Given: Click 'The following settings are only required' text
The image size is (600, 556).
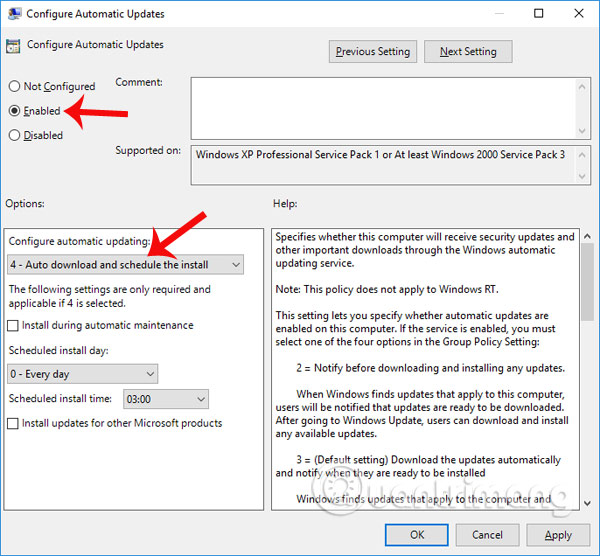Looking at the screenshot, I should point(109,296).
